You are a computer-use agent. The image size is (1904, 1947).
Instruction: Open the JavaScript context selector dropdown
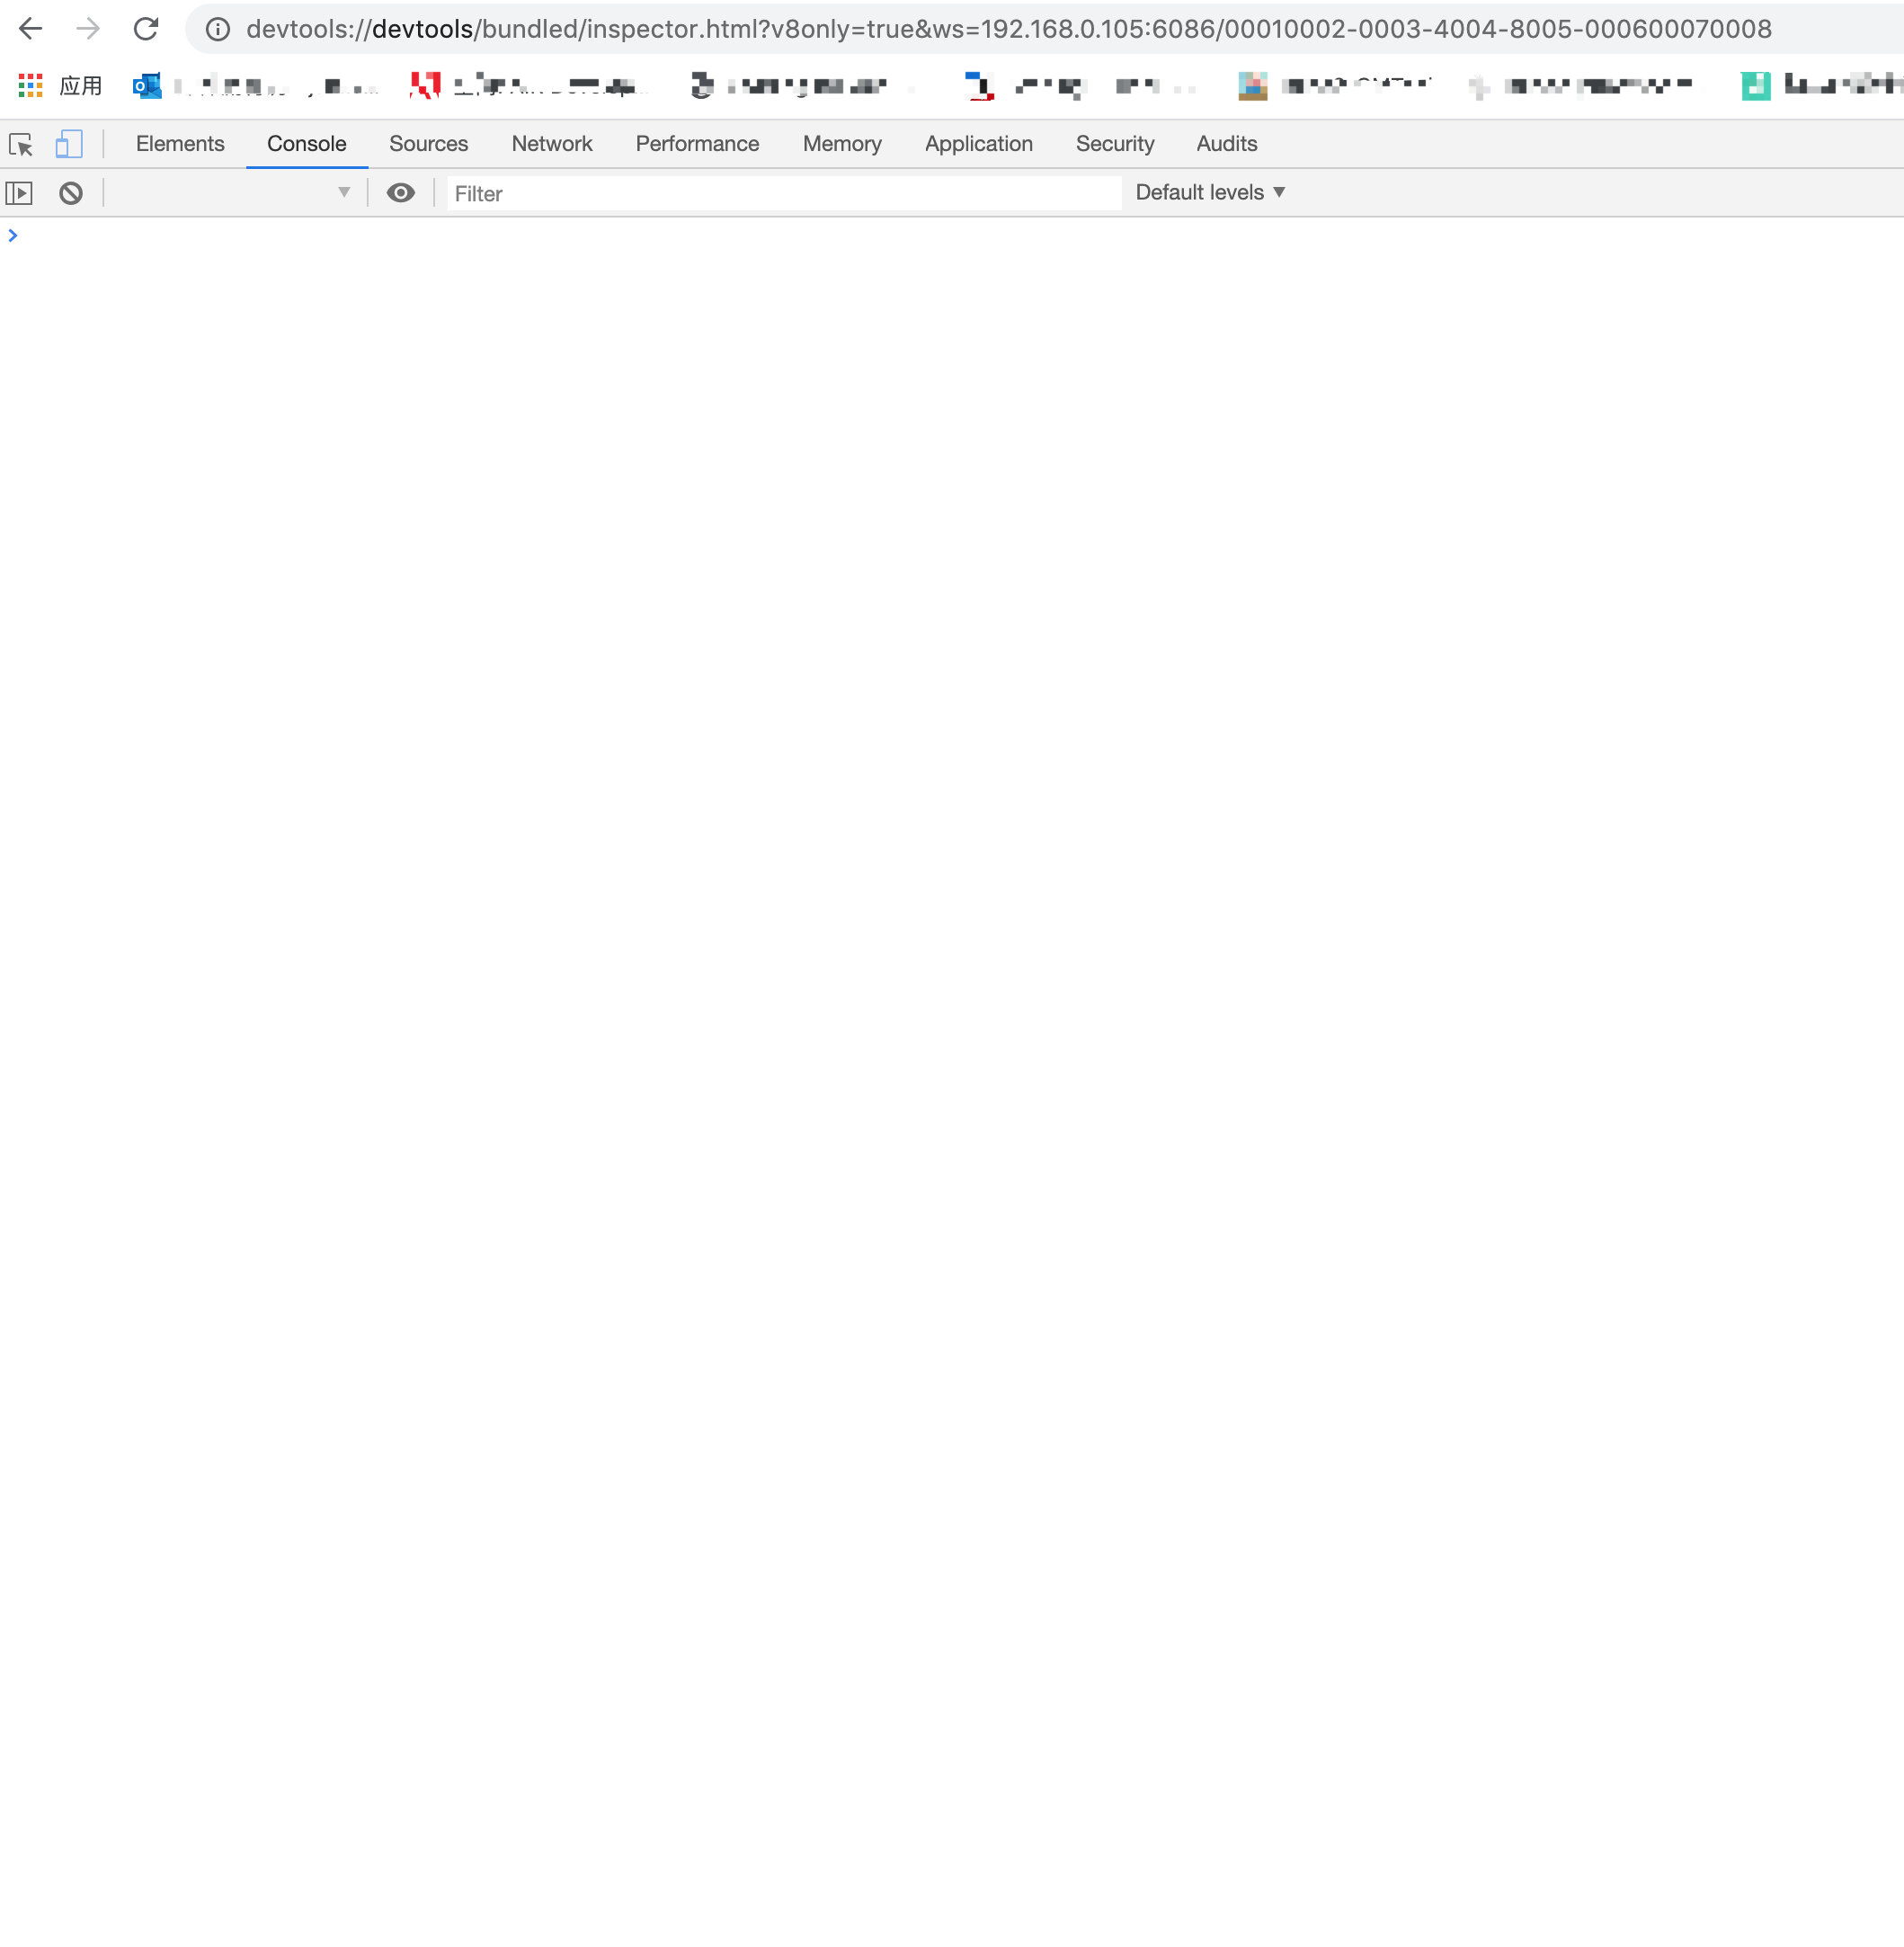[233, 193]
